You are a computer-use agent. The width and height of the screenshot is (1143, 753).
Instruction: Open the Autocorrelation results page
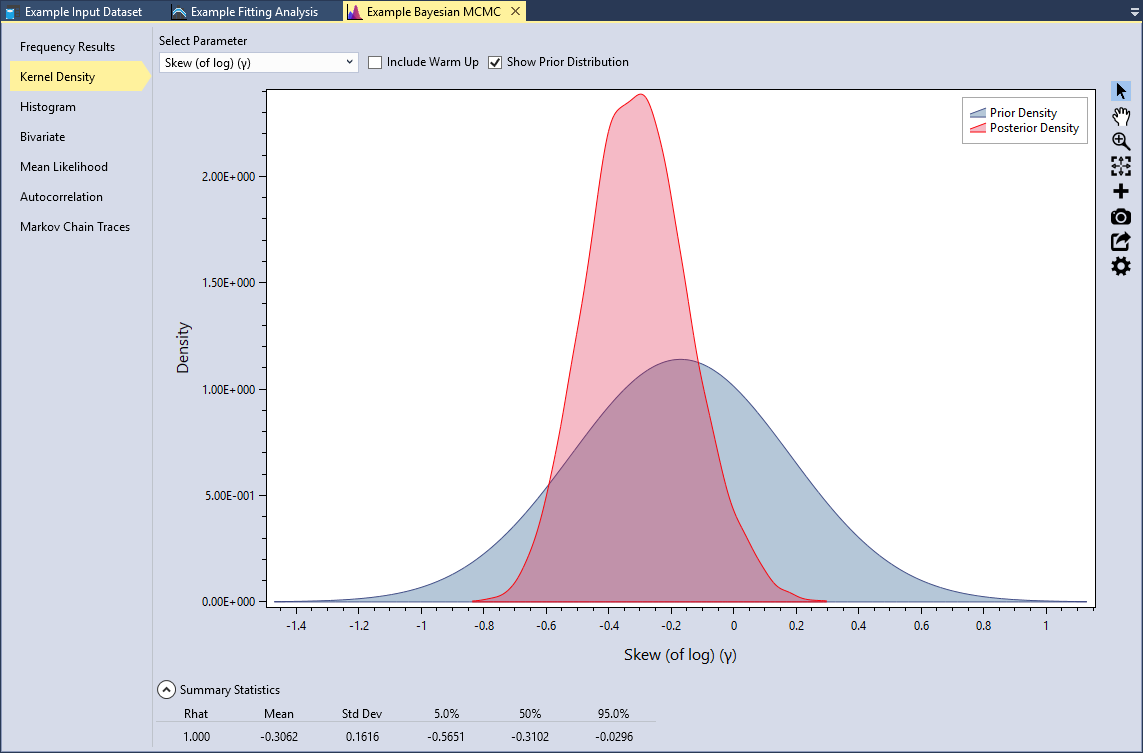click(x=62, y=197)
